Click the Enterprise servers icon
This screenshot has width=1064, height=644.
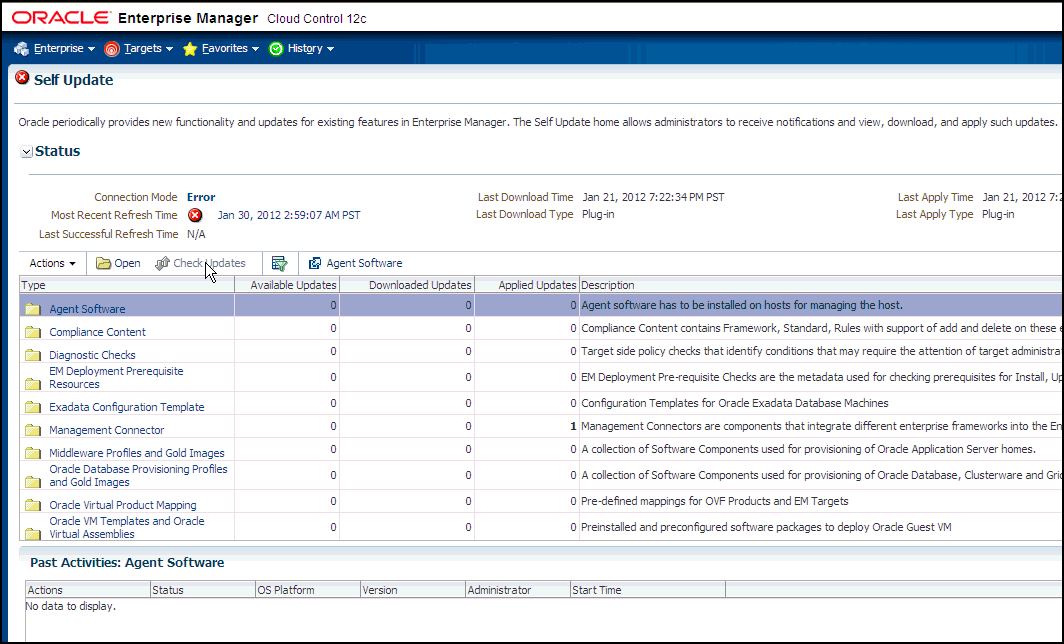(x=22, y=49)
